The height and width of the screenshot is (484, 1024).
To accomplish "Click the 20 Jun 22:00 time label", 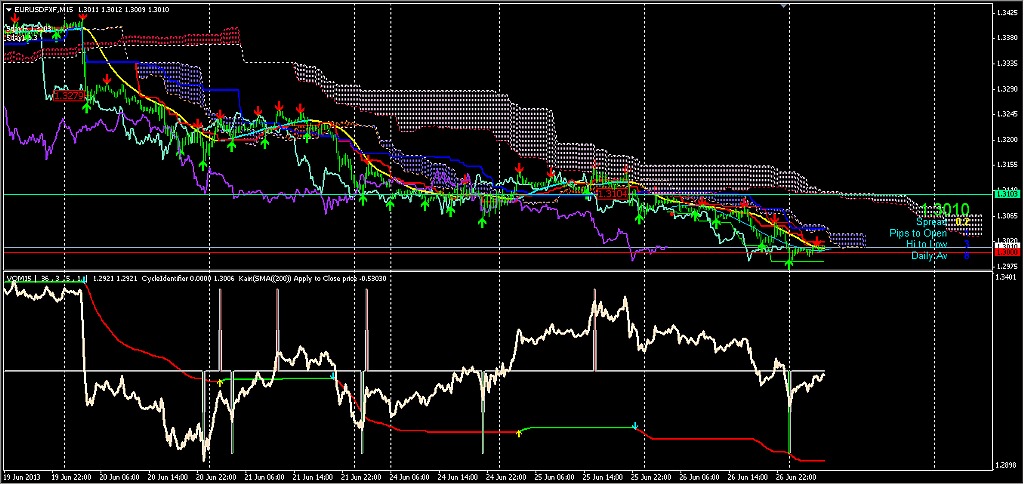I will click(217, 477).
